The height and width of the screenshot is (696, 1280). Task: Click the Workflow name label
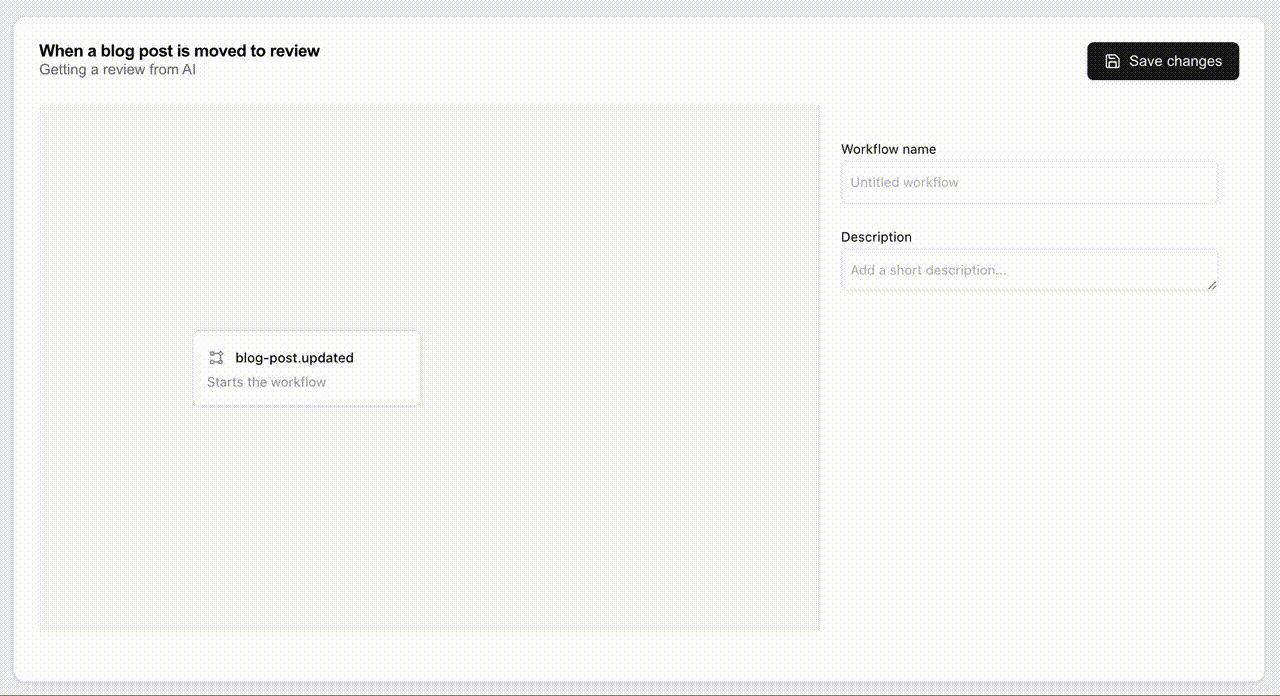[x=888, y=148]
